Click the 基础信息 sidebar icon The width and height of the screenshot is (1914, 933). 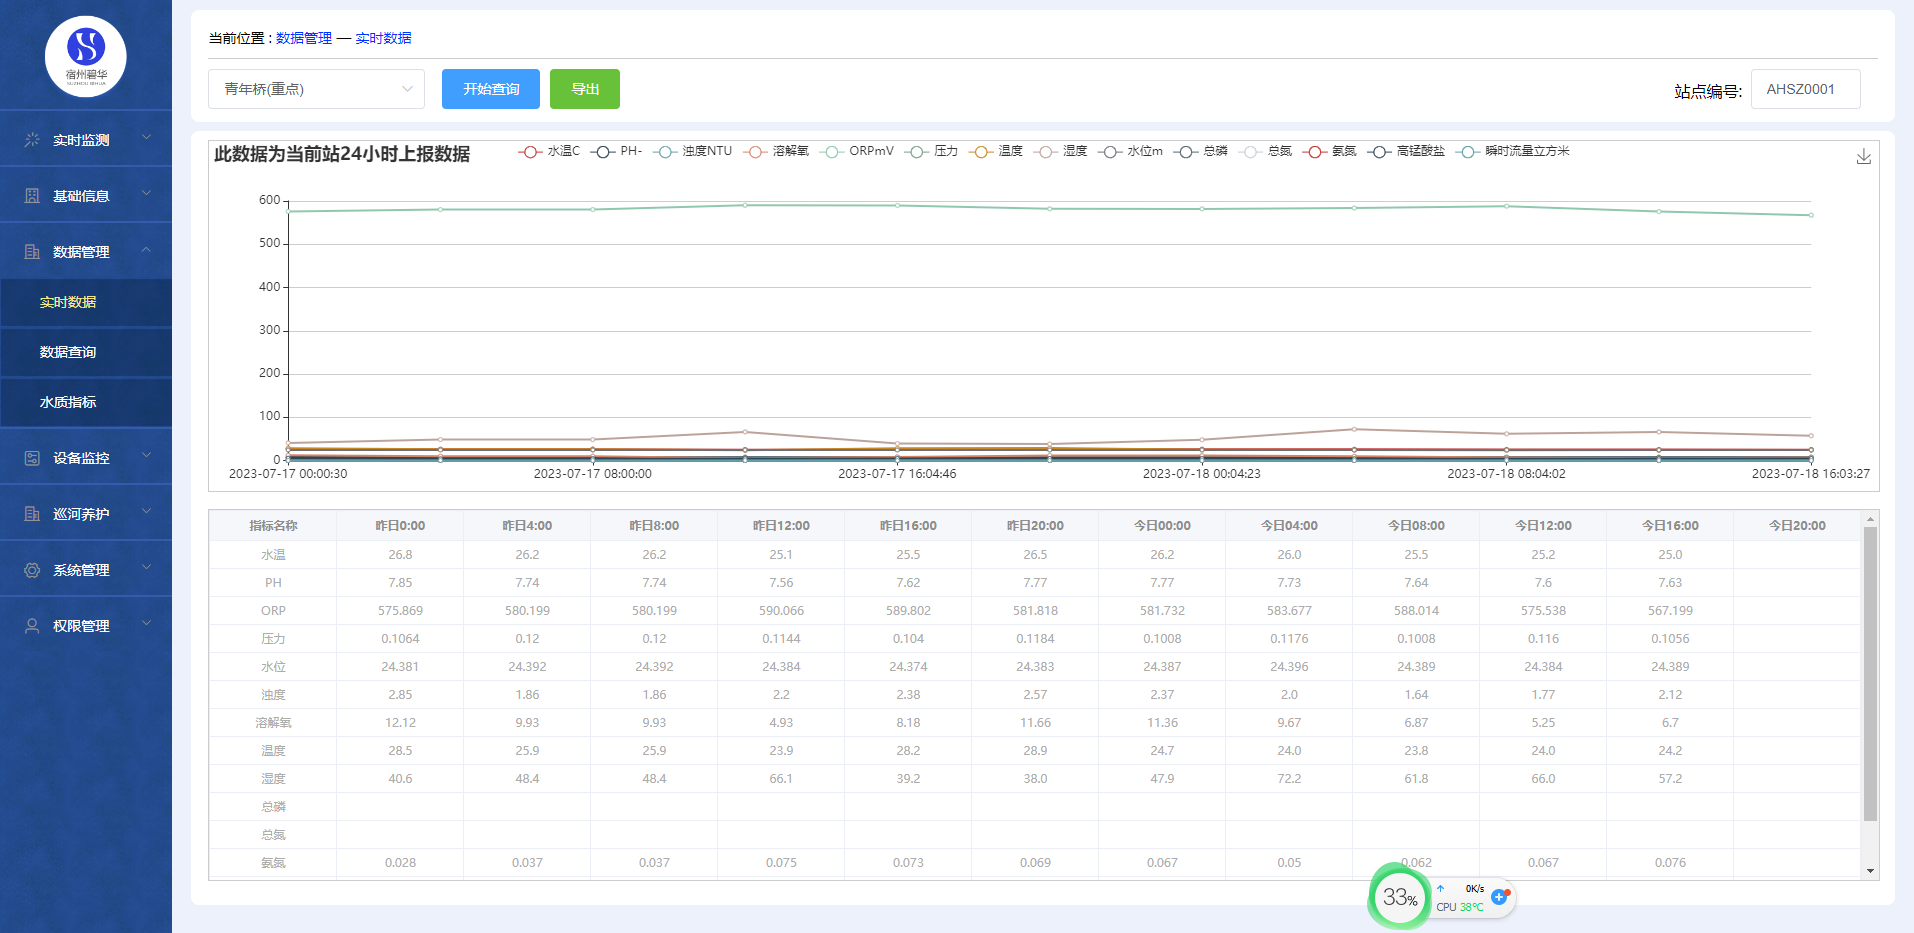pyautogui.click(x=32, y=196)
